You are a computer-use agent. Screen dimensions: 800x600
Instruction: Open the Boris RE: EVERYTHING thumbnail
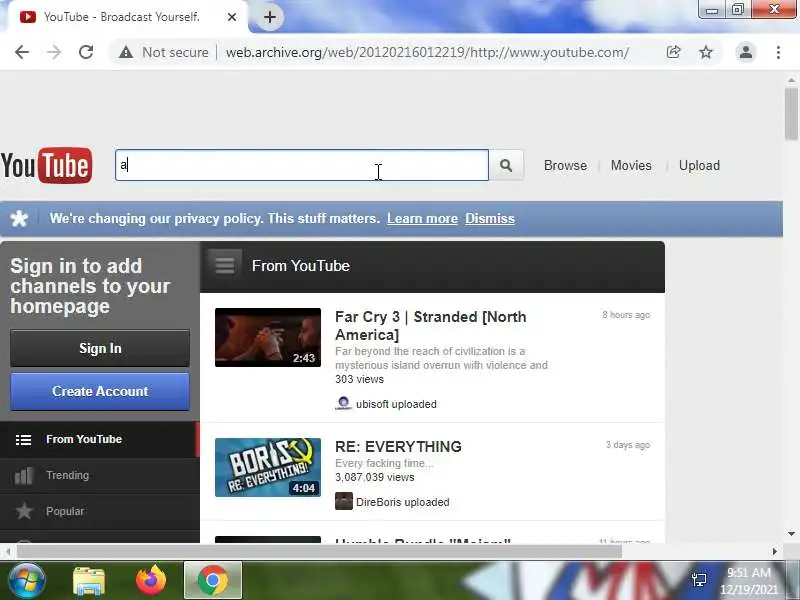pos(268,467)
